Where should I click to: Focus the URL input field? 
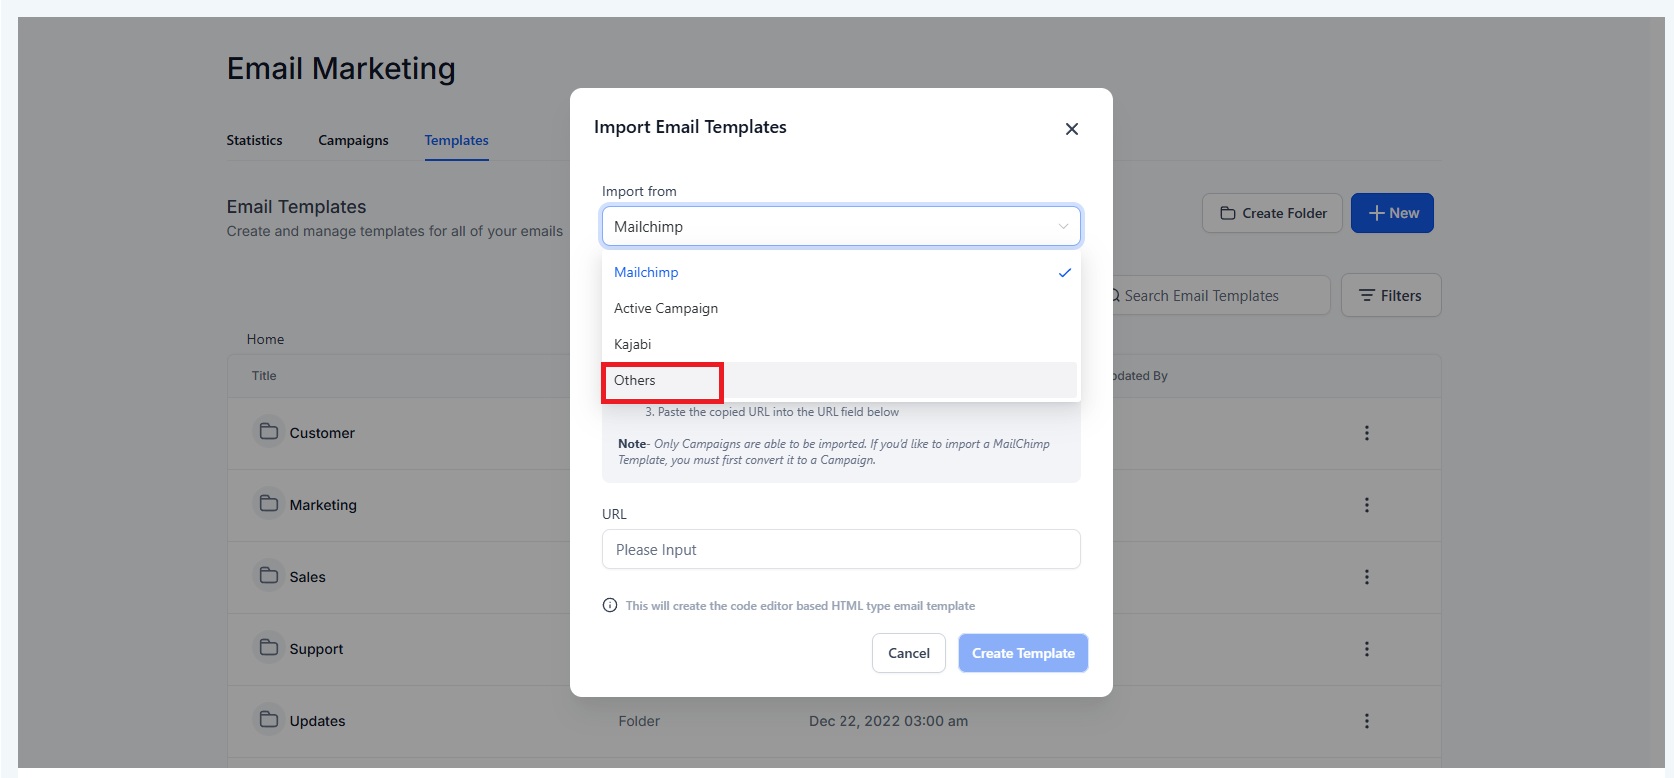point(841,549)
